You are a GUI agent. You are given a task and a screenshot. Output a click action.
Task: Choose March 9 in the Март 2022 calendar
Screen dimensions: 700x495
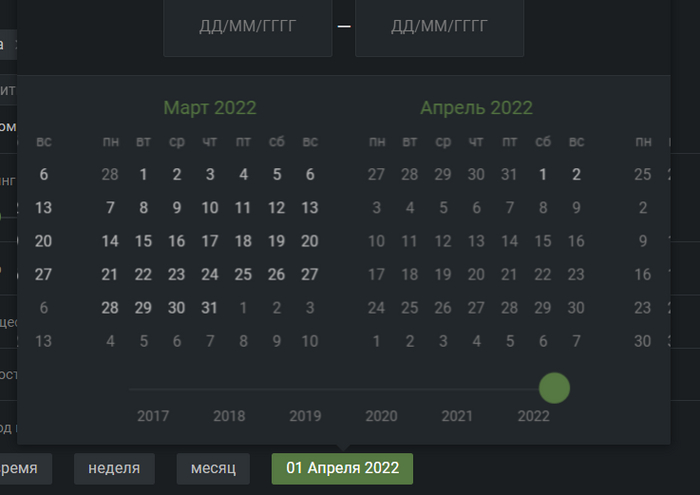click(177, 208)
